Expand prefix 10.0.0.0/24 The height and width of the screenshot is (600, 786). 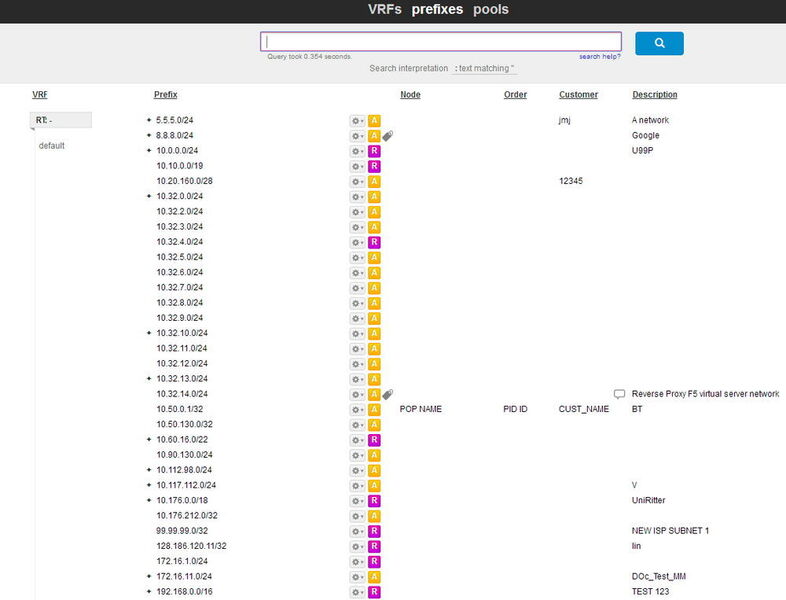point(149,150)
